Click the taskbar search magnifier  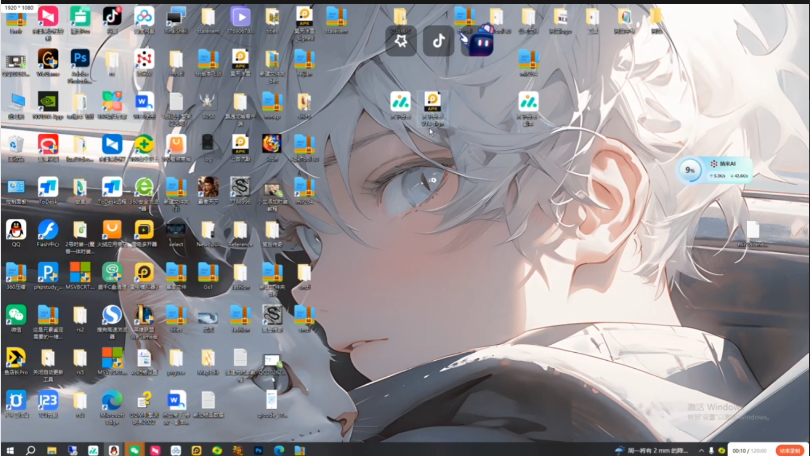click(30, 450)
